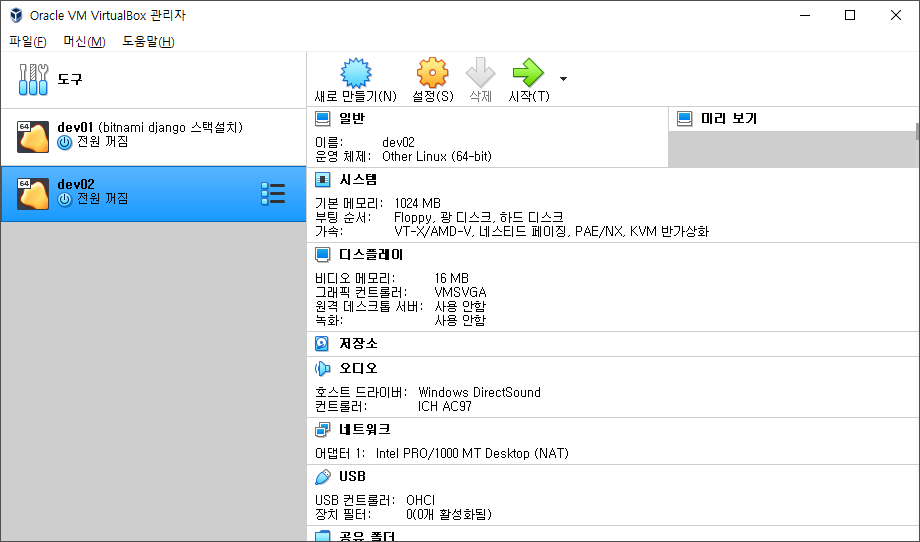Open dropdown arrow next to 시작(T)
The image size is (920, 542).
tap(563, 79)
